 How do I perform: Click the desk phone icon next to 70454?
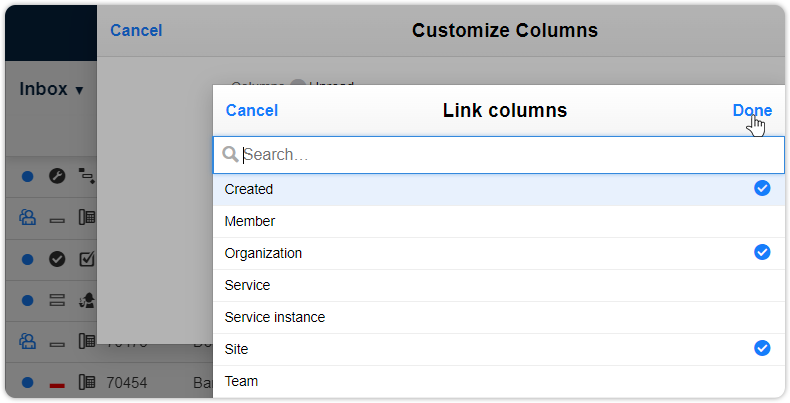coord(87,382)
